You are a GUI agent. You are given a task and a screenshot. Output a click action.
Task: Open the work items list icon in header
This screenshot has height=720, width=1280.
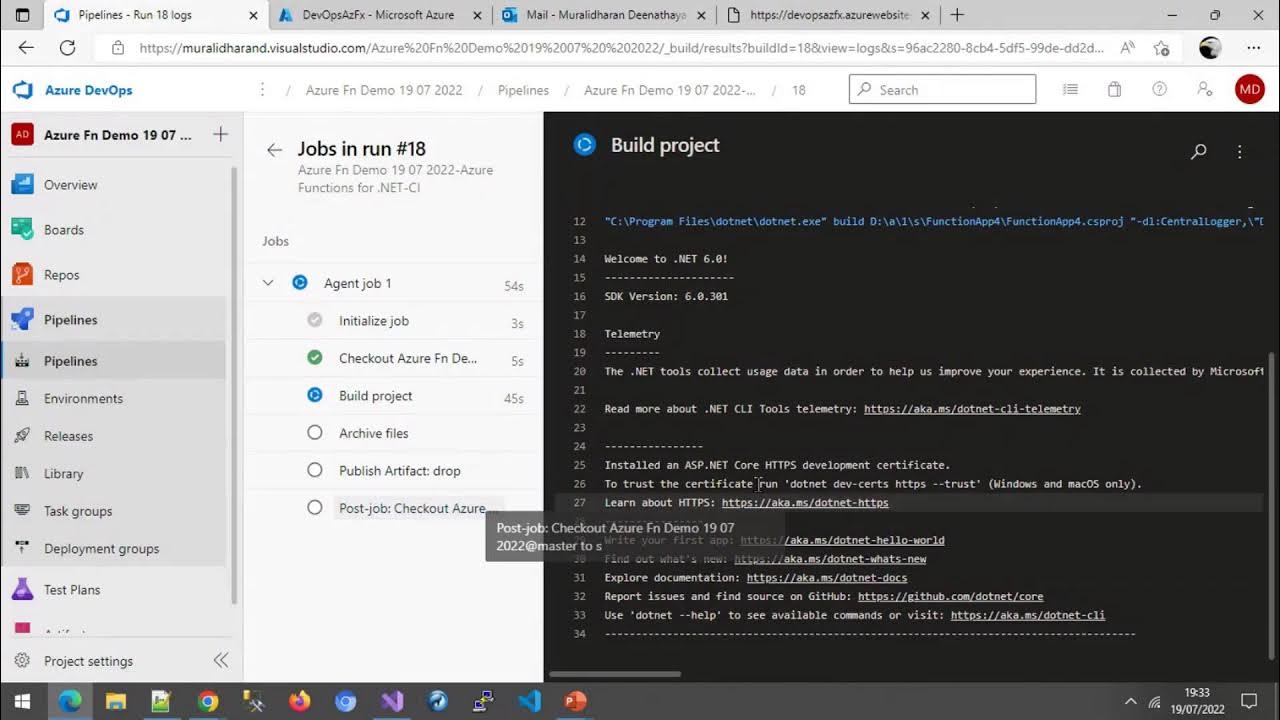pyautogui.click(x=1070, y=89)
